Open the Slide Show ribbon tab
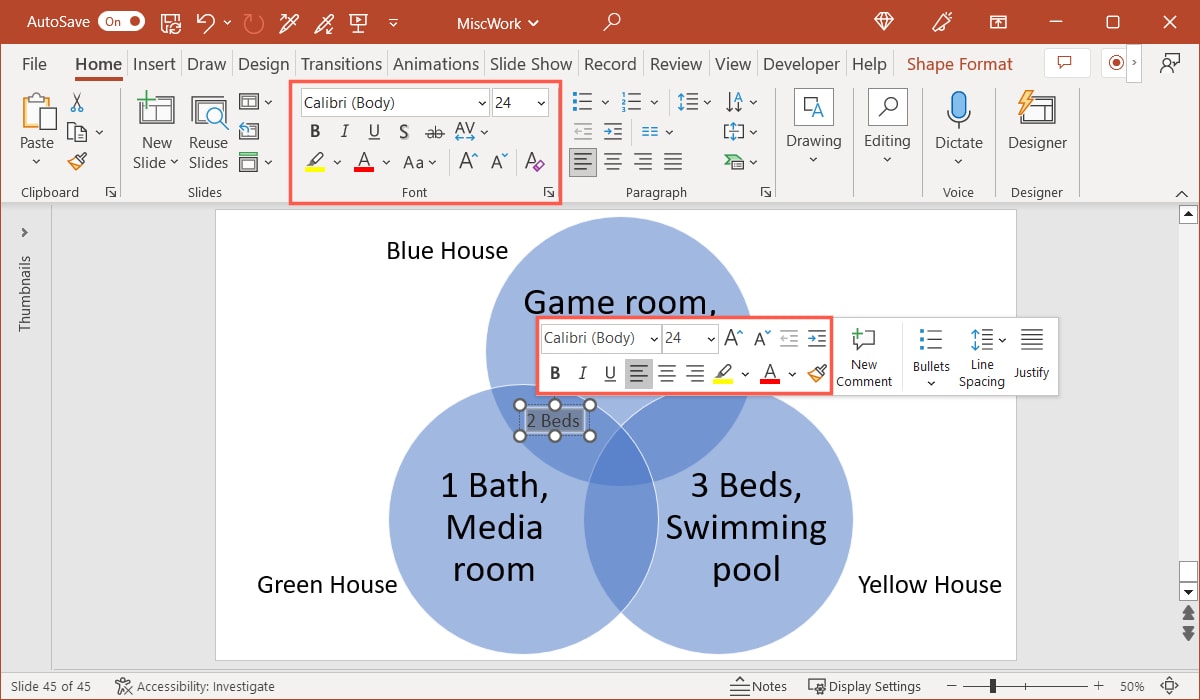This screenshot has width=1200, height=700. coord(531,63)
